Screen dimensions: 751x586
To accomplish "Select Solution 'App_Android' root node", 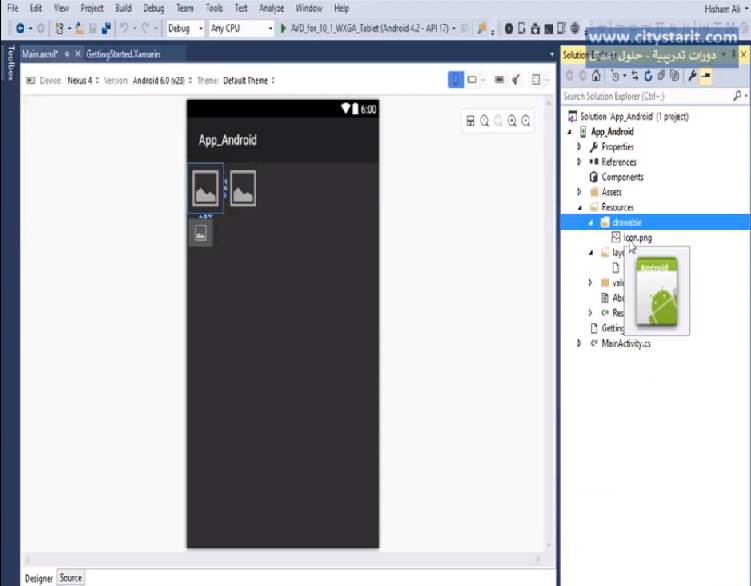I will pos(634,116).
